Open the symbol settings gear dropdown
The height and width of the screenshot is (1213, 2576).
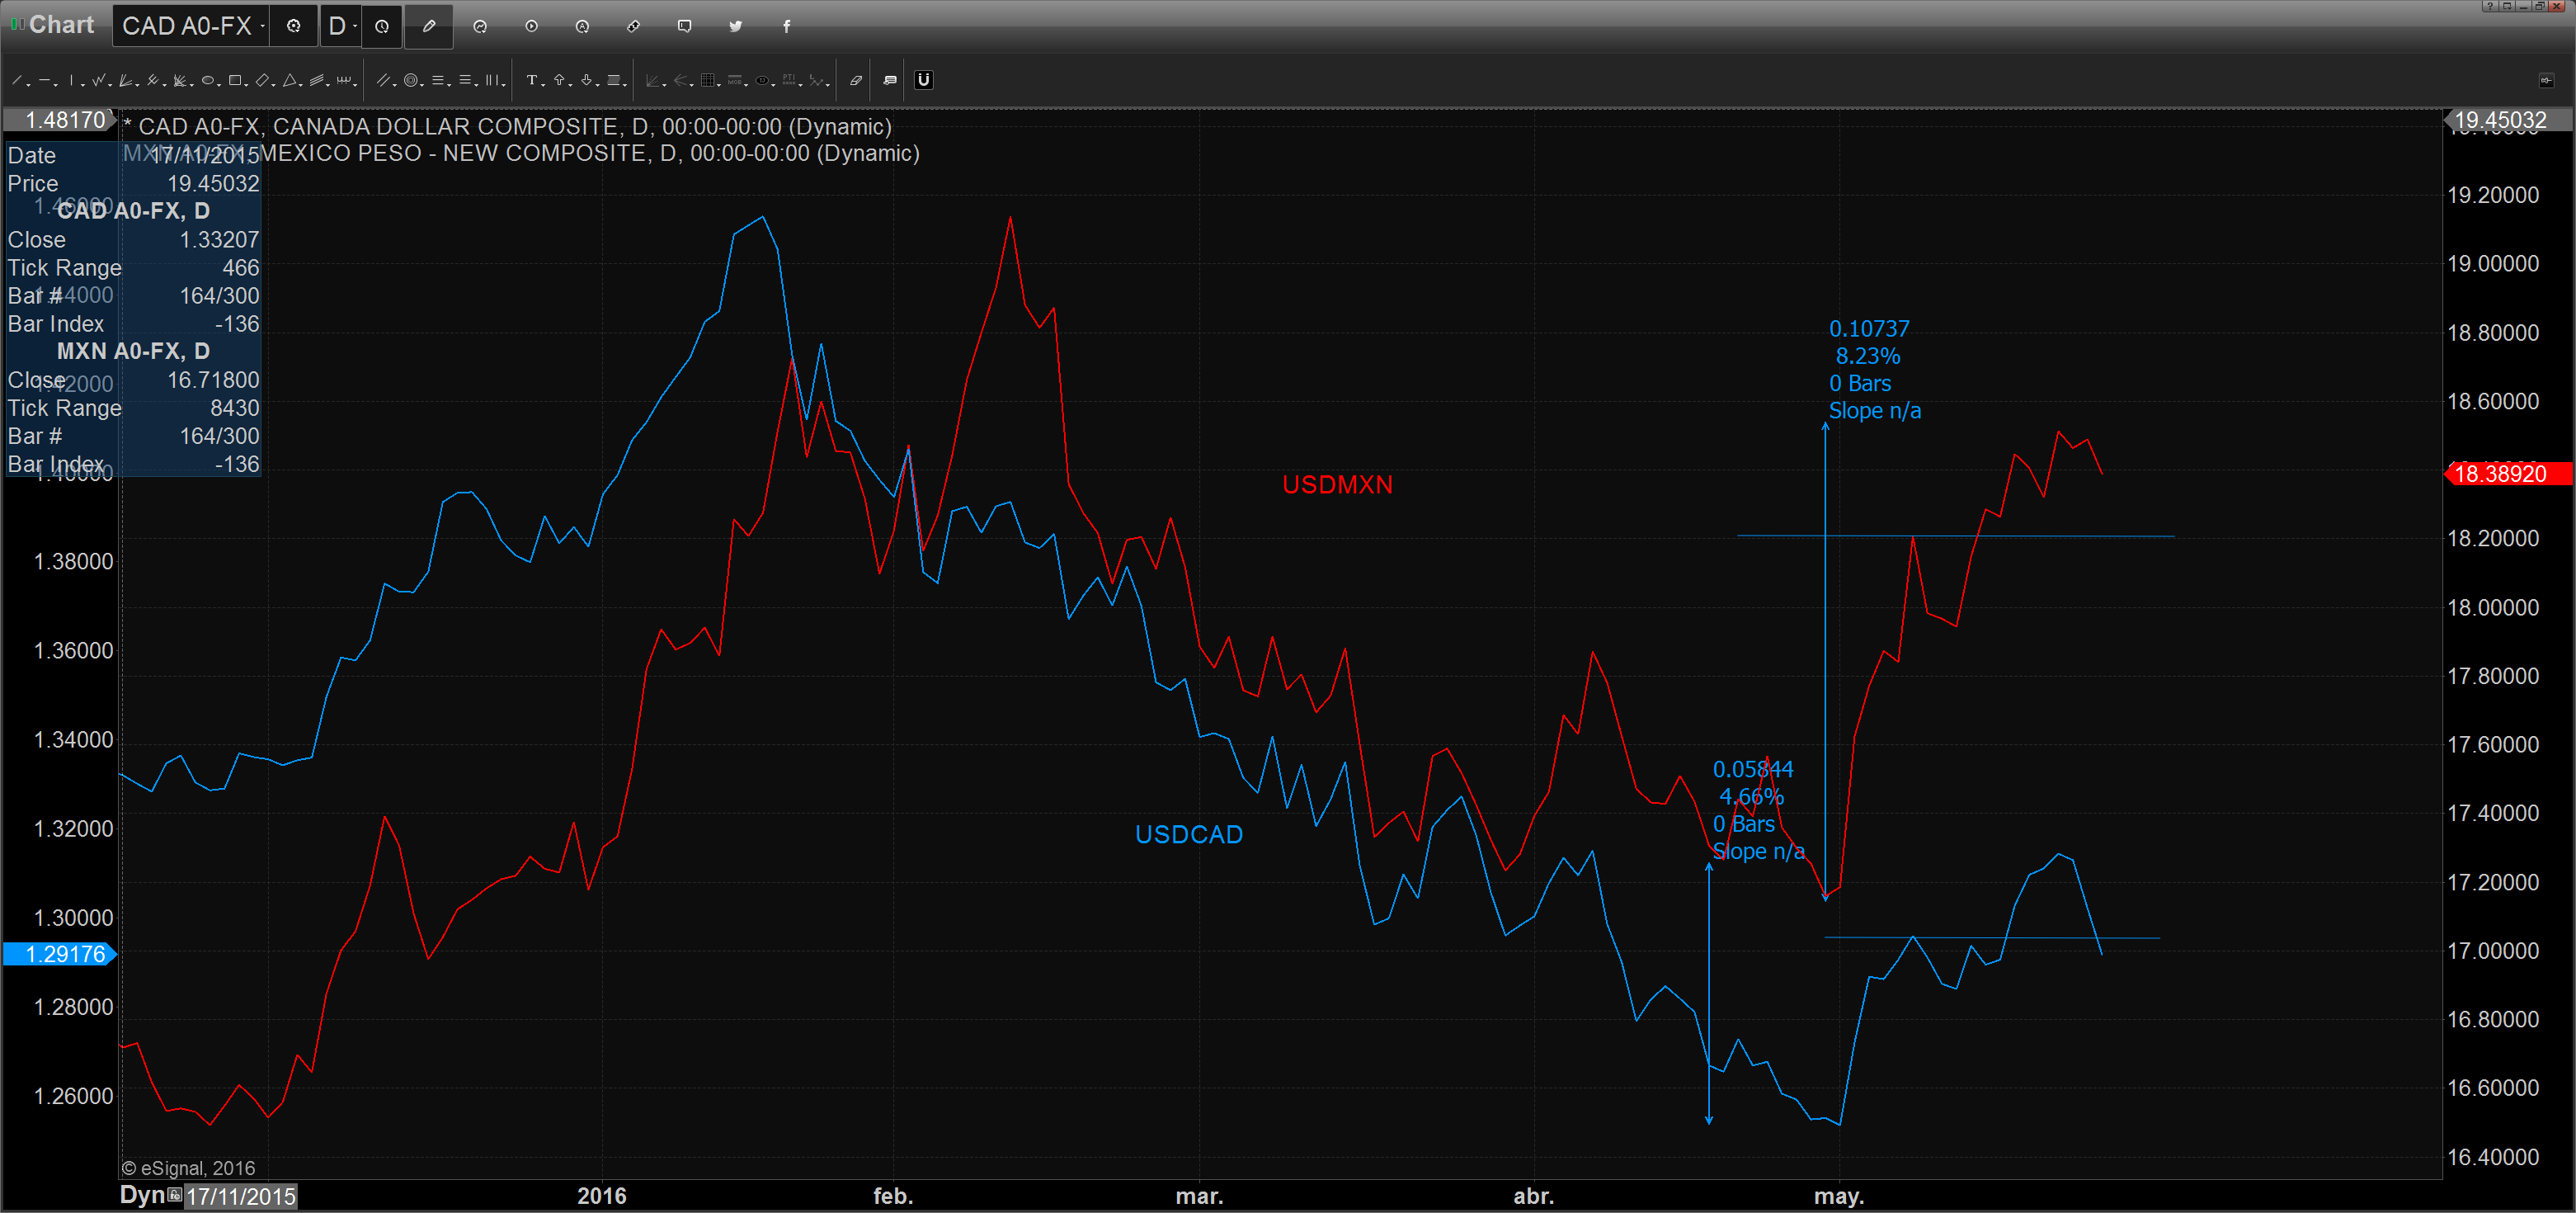[294, 26]
